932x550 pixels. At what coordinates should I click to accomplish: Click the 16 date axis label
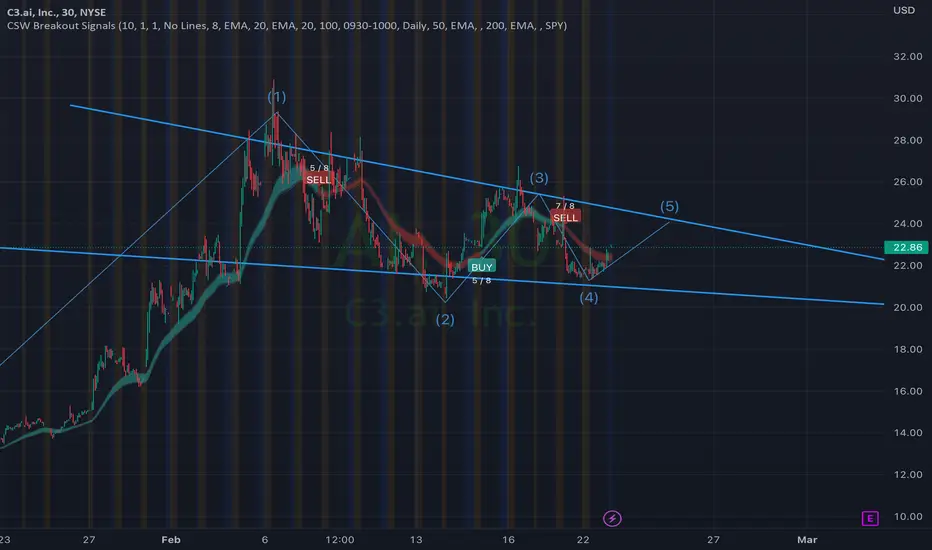tap(508, 540)
